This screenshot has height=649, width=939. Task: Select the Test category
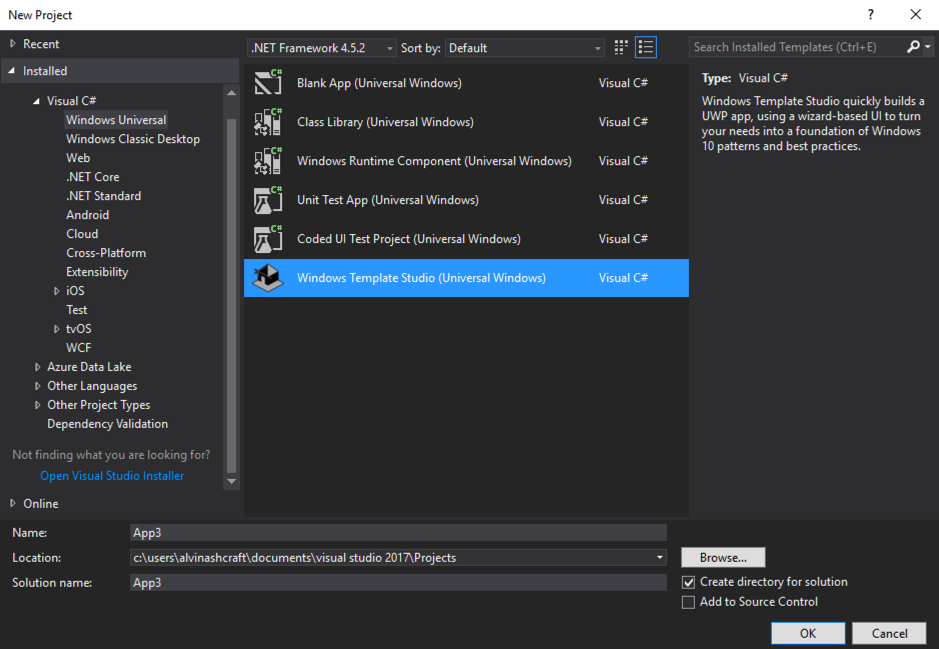point(77,310)
